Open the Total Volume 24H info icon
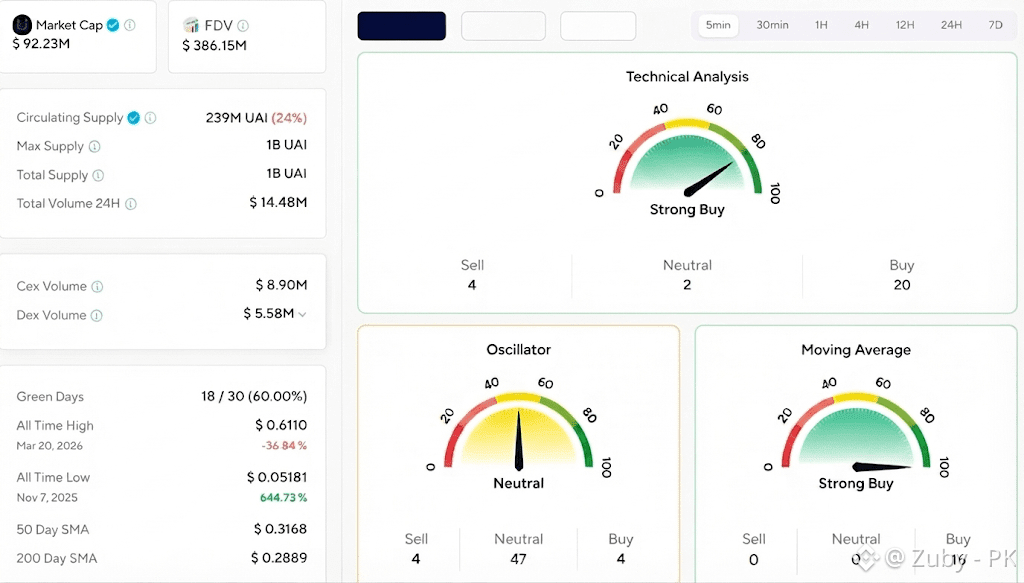 pyautogui.click(x=131, y=204)
